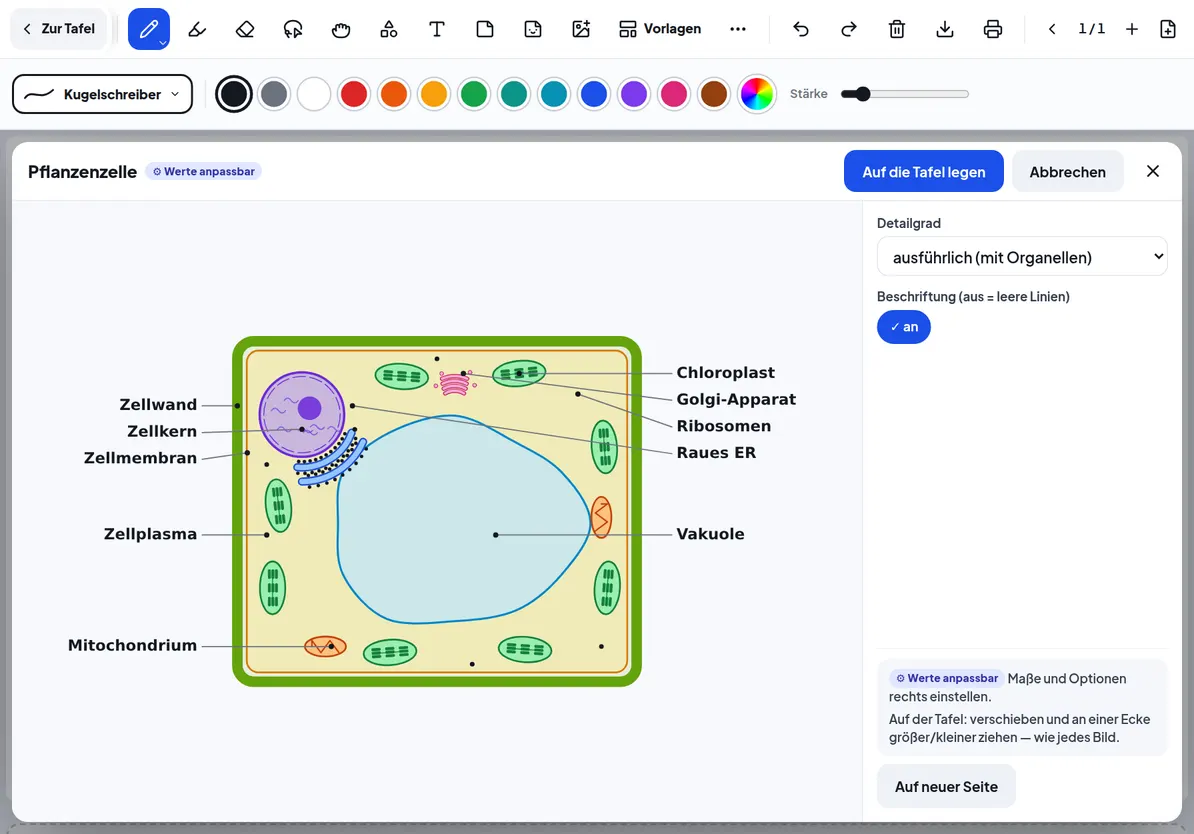Click the Auf neuer Seite button
Image resolution: width=1194 pixels, height=834 pixels.
click(x=947, y=786)
